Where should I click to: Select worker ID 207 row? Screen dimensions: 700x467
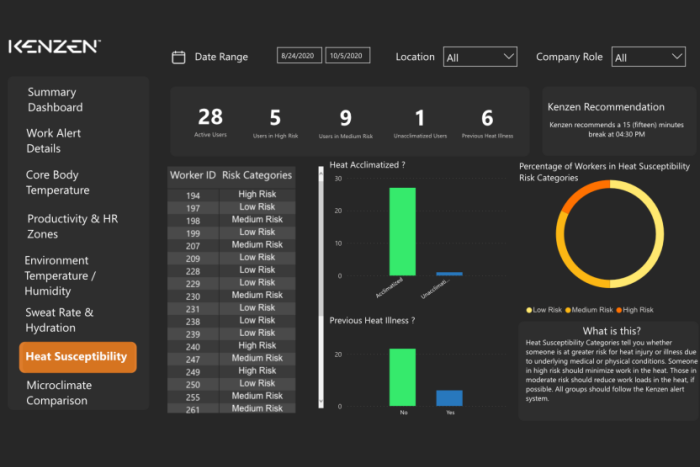[231, 245]
